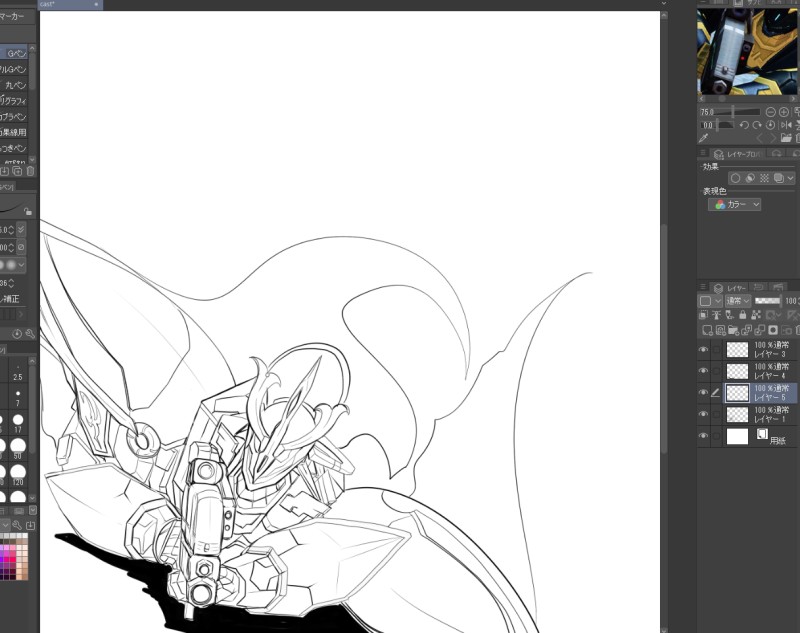Enable the layer color effect
This screenshot has width=800, height=633.
point(779,178)
